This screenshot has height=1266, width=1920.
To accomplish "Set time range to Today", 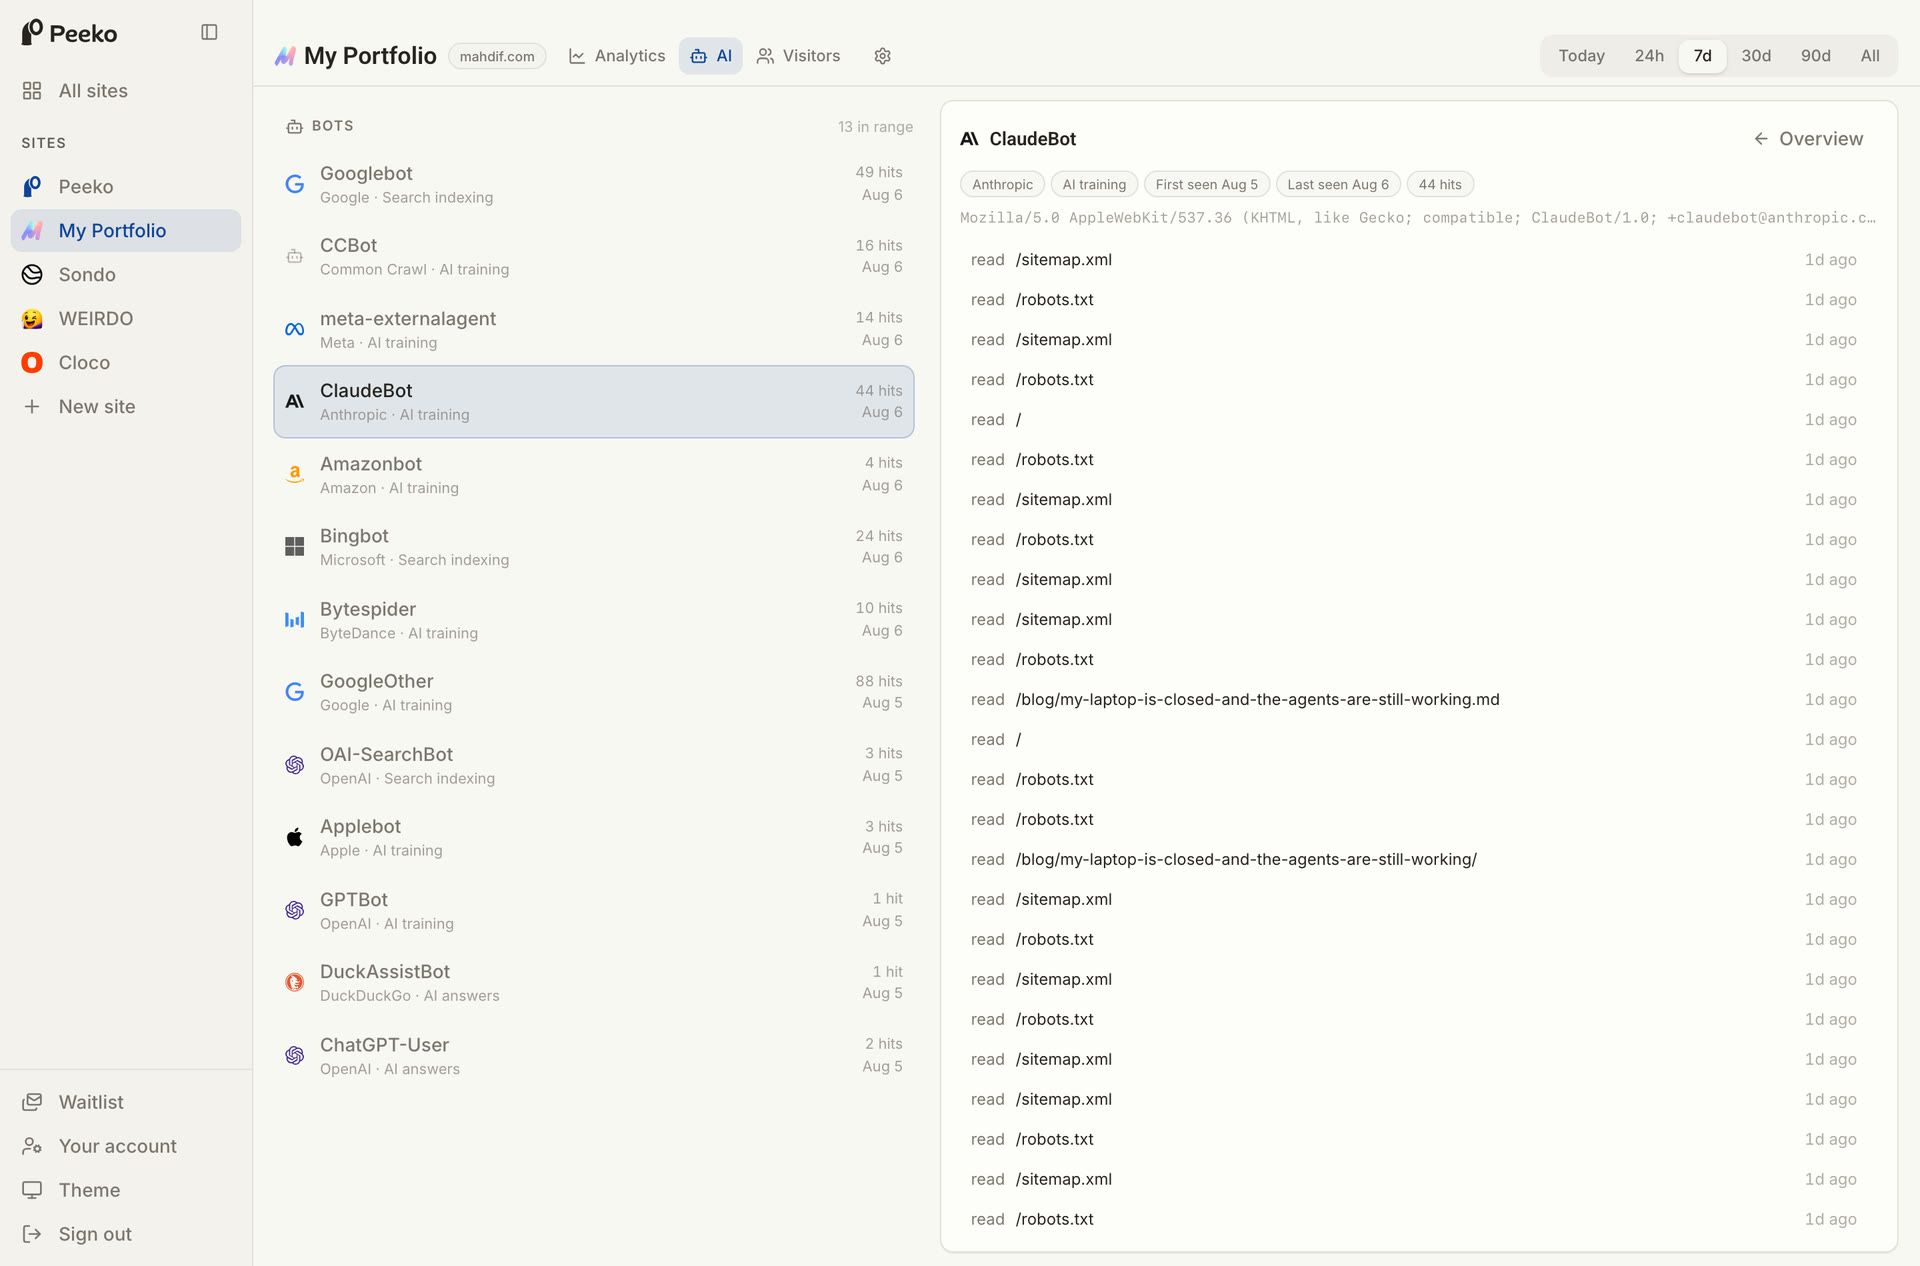I will coord(1581,56).
